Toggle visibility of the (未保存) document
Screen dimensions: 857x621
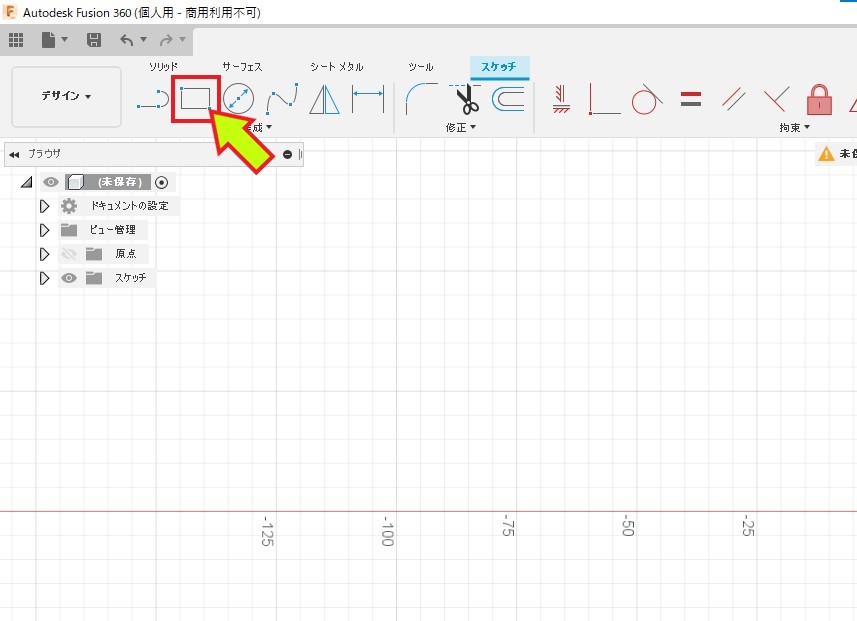pos(49,182)
